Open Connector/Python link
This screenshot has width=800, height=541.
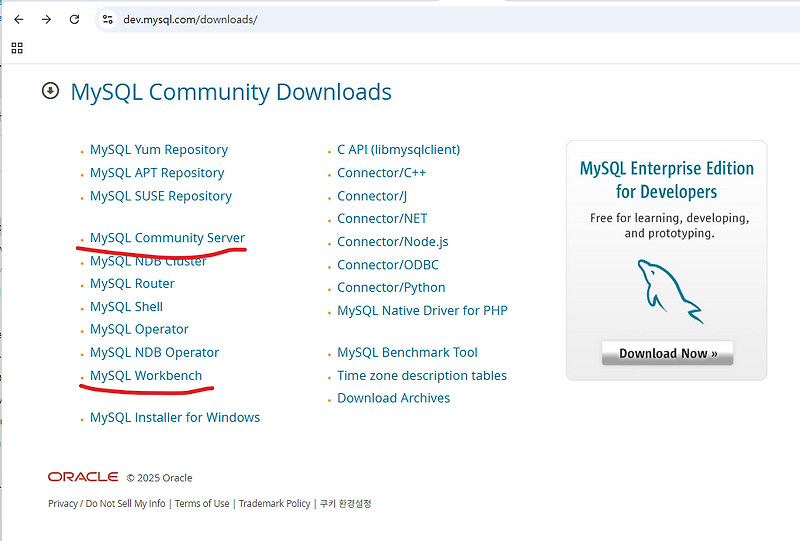point(391,287)
